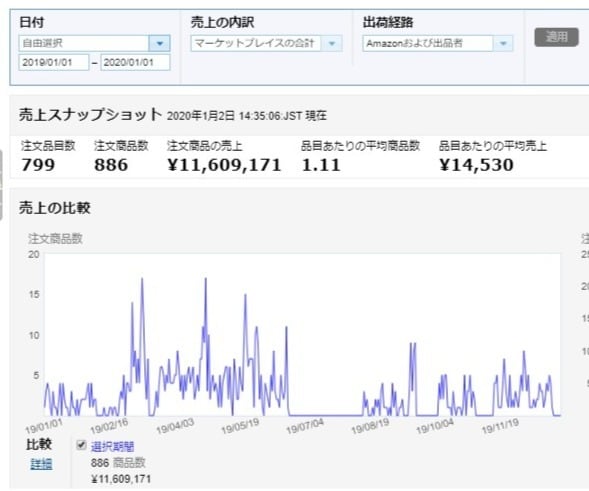Click the average sales value ¥14,530
Screen dimensions: 589x491
pos(476,165)
